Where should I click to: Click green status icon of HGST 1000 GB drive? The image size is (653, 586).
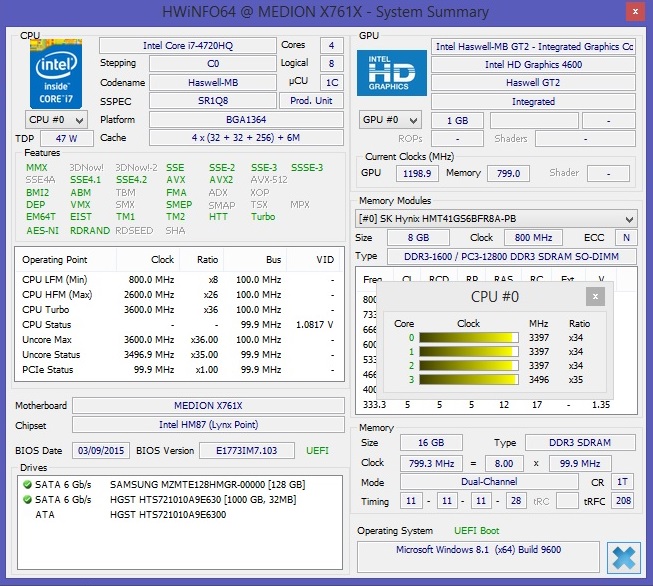(27, 499)
